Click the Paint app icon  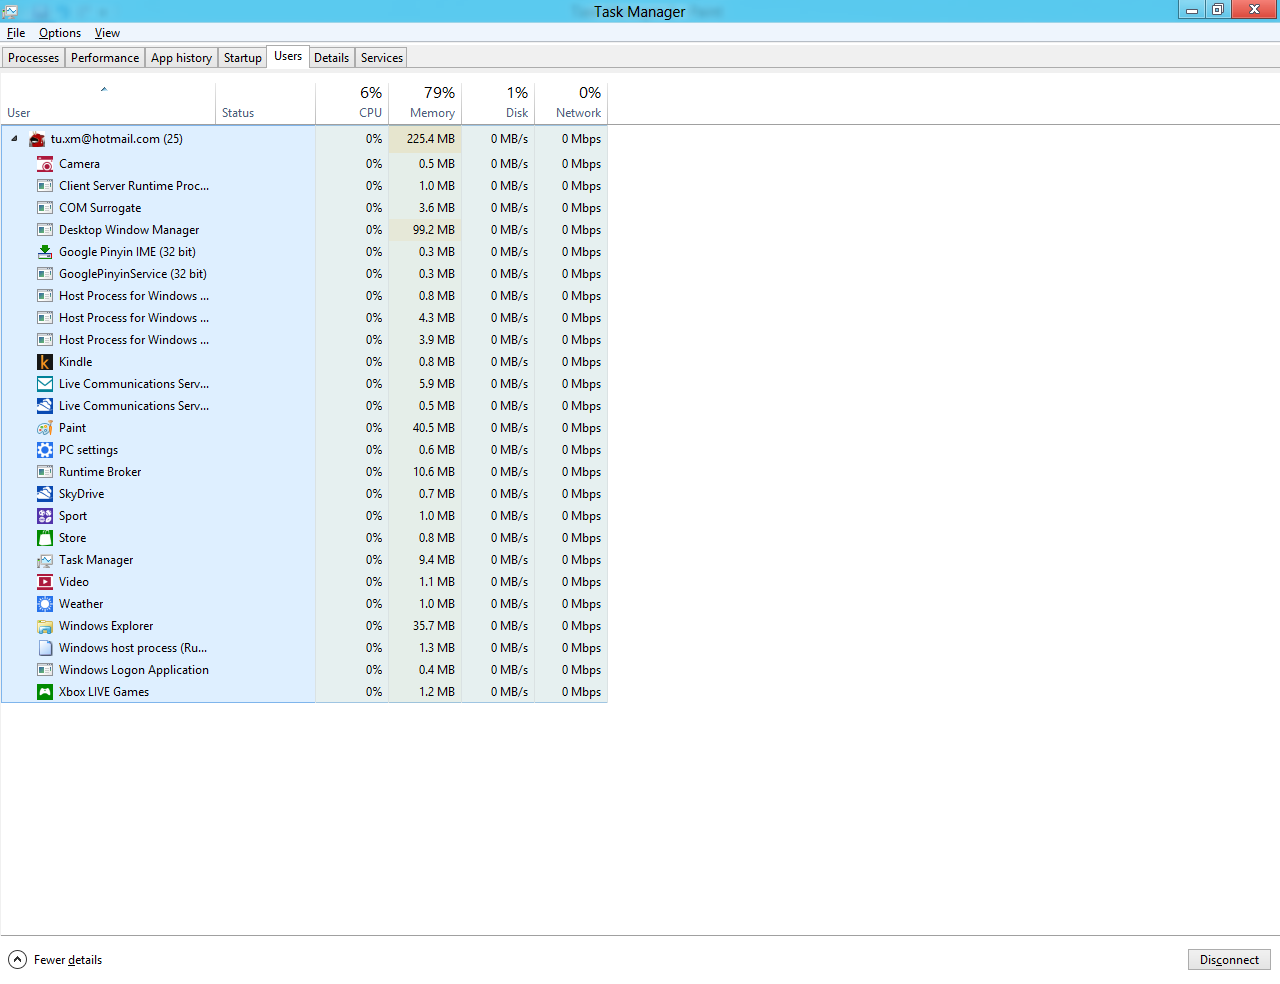click(x=45, y=428)
